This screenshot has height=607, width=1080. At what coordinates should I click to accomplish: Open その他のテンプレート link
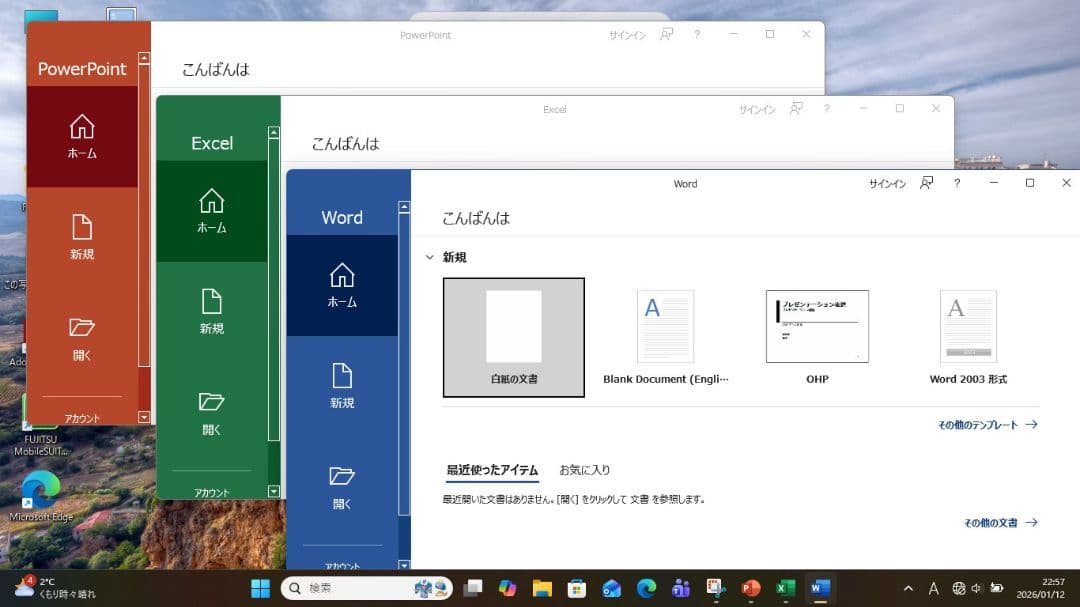coord(988,424)
